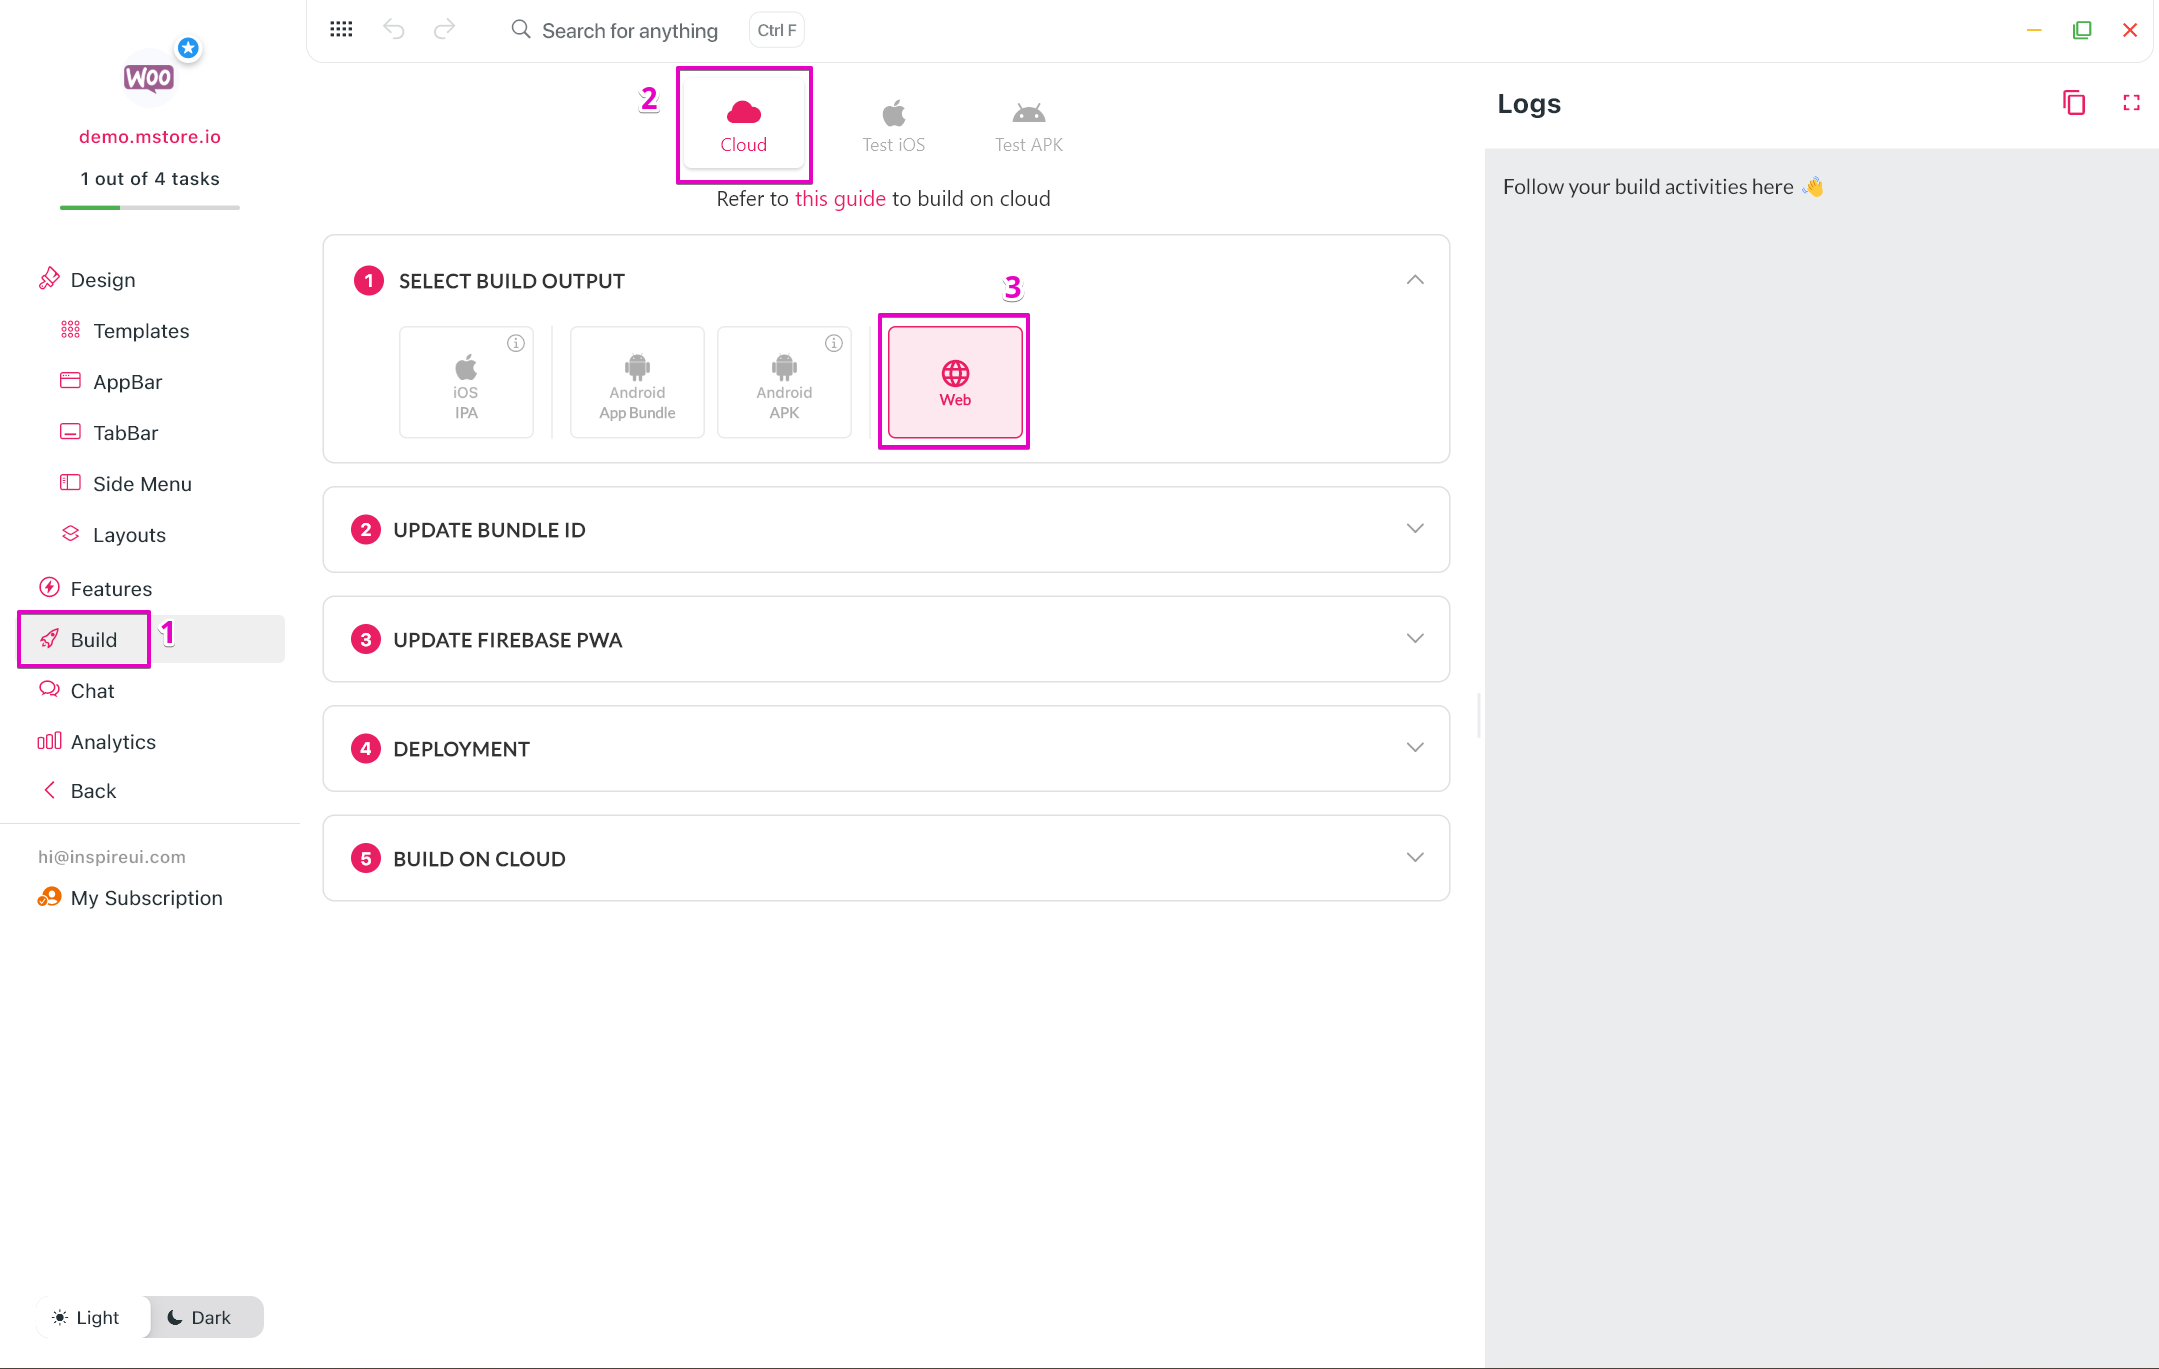Click the WooCommerce app logo
The height and width of the screenshot is (1369, 2159).
point(149,78)
